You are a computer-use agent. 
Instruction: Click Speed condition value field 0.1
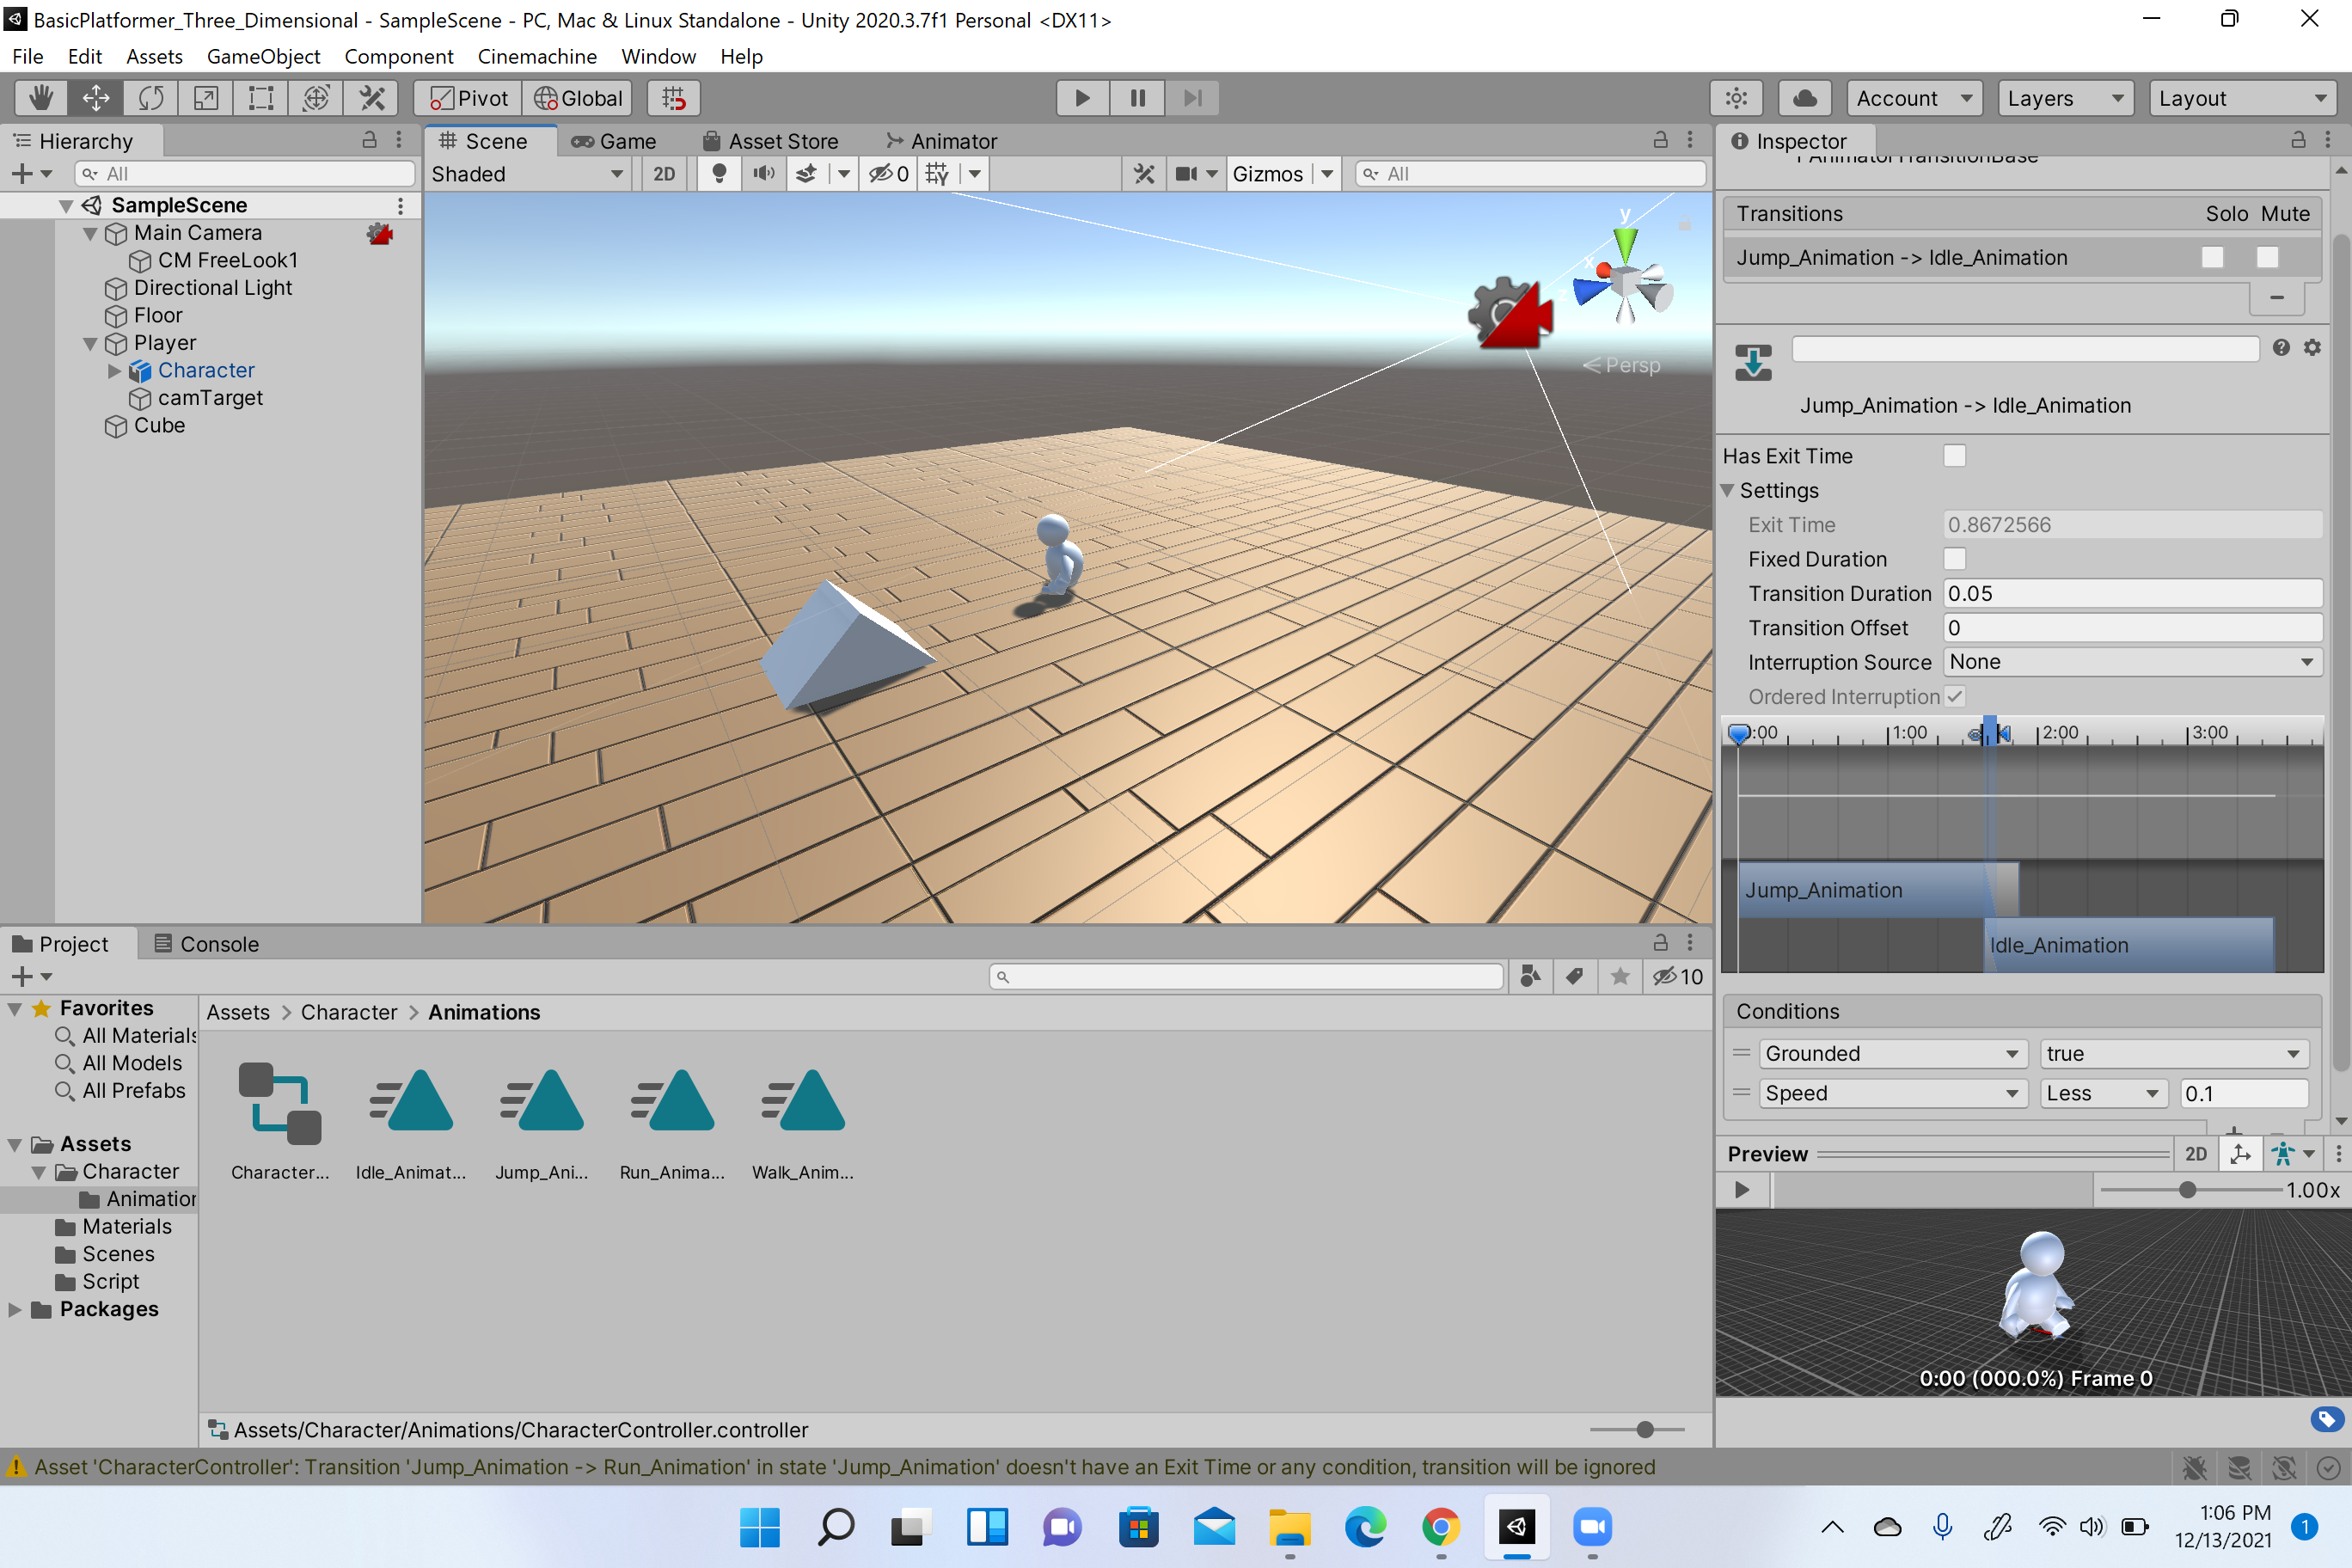[x=2243, y=1094]
